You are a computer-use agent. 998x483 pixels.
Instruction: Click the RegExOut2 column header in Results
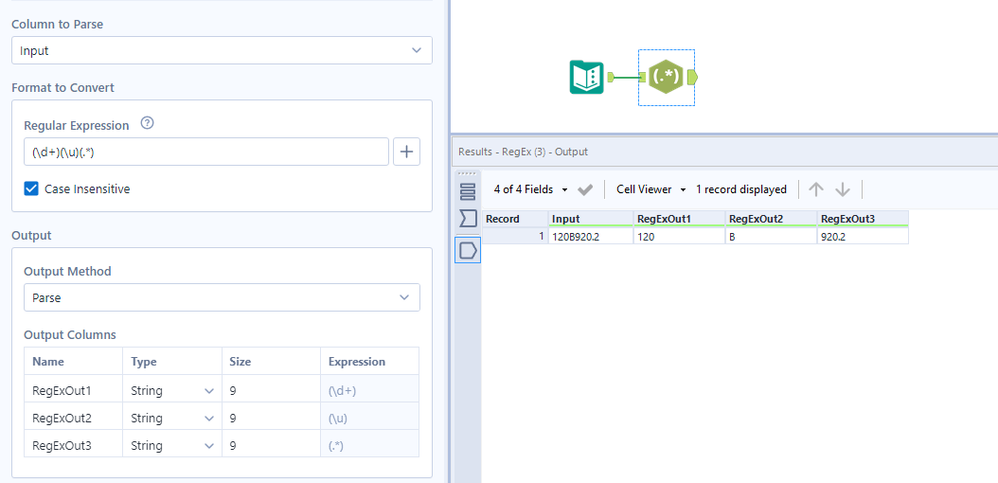click(771, 219)
